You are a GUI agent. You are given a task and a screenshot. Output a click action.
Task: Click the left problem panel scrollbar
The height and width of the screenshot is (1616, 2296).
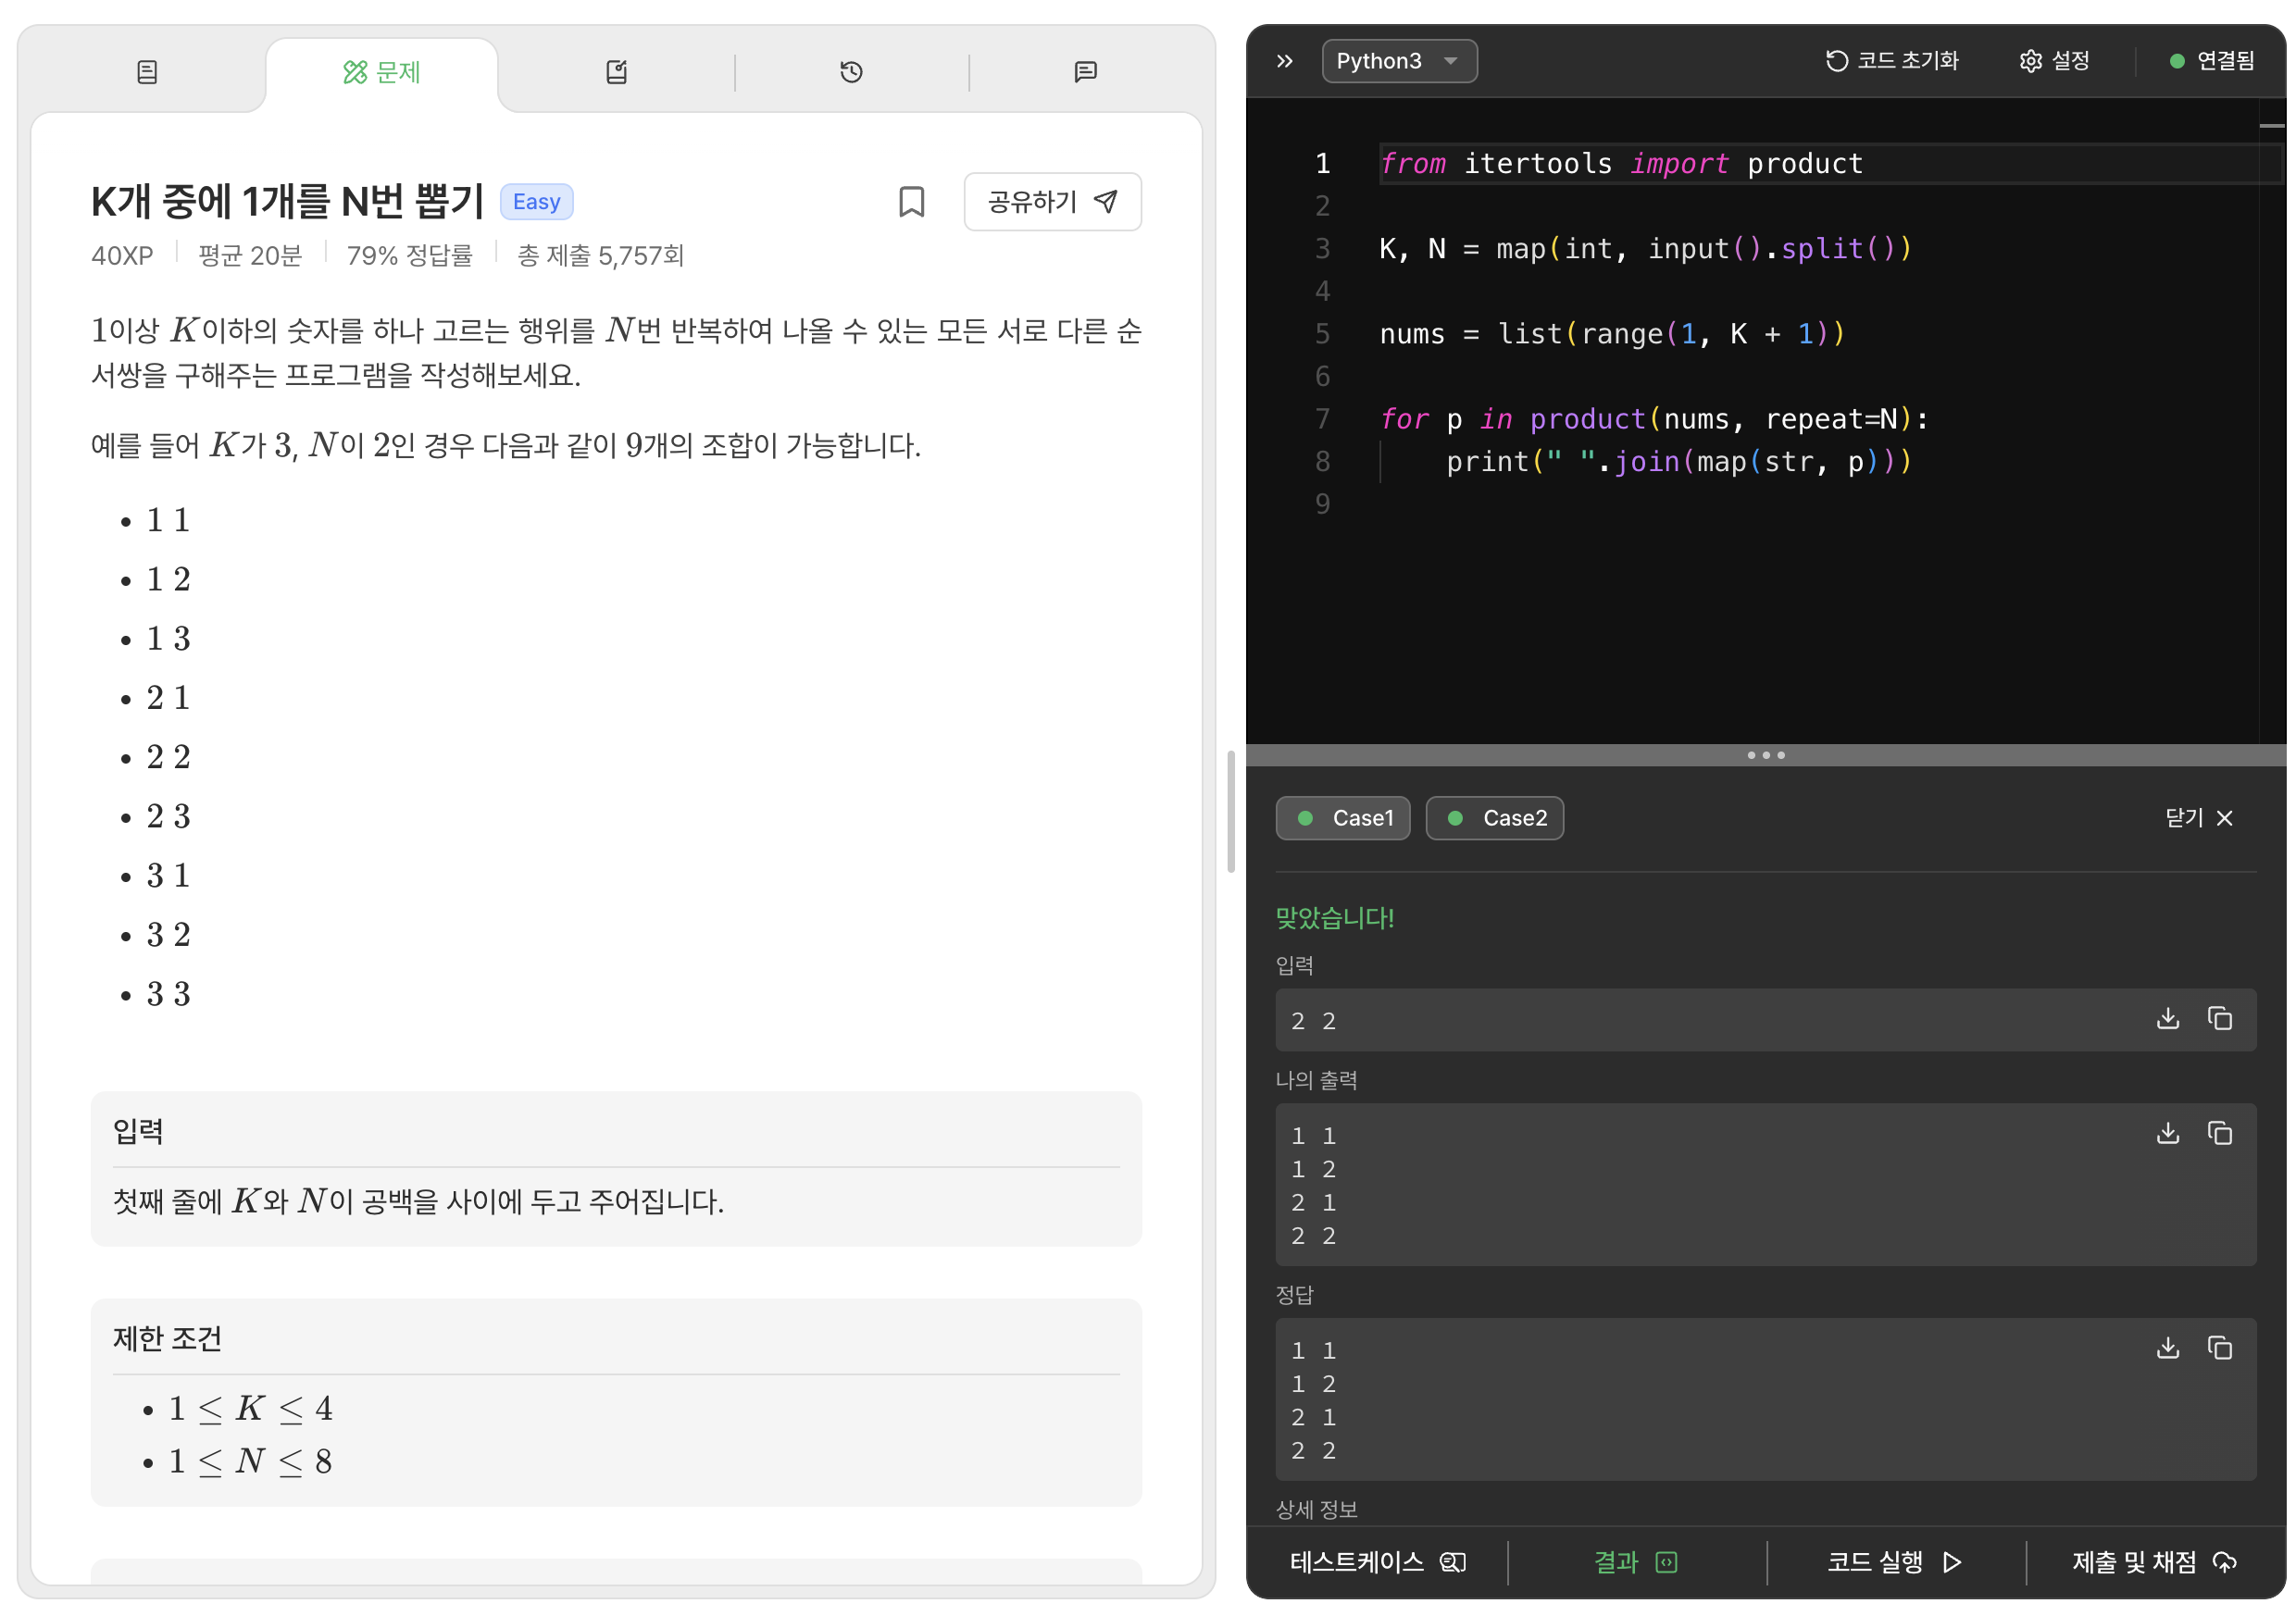1231,811
